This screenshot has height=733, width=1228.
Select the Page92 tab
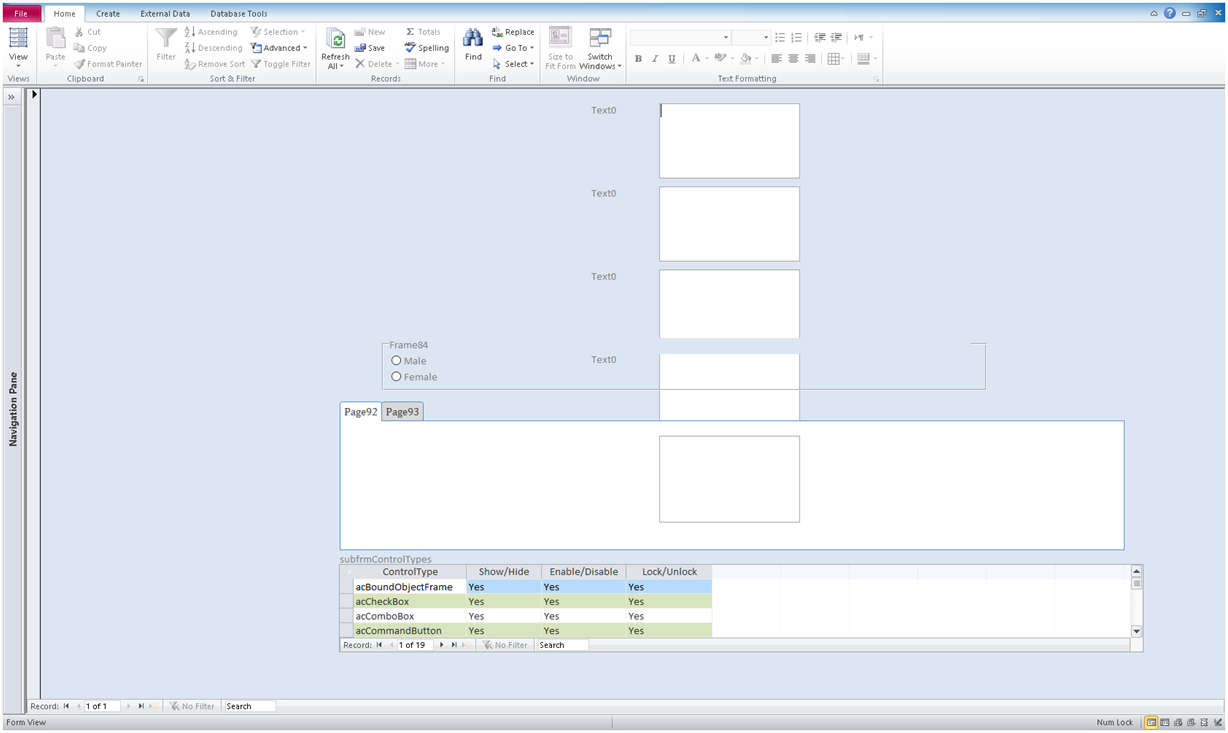[361, 412]
